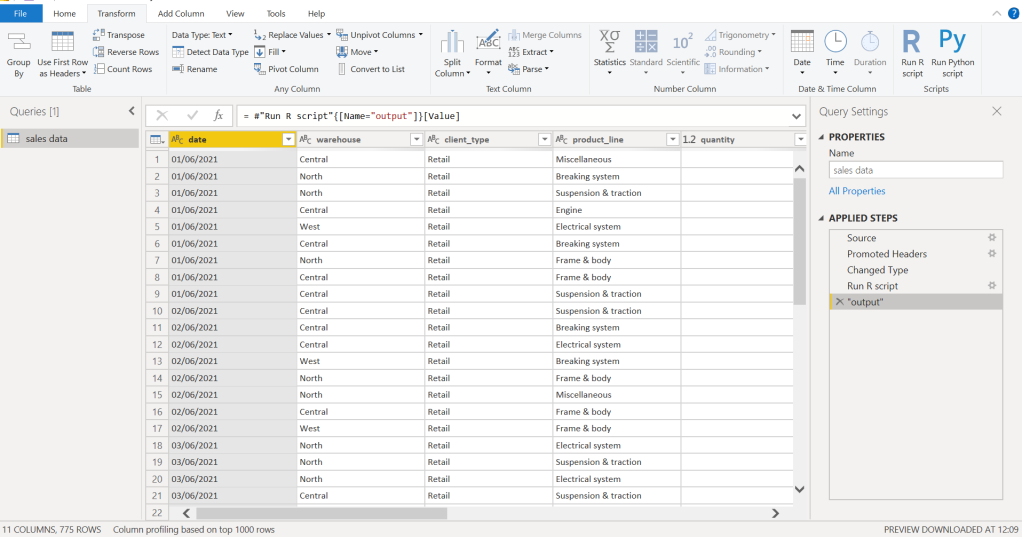Open the All Properties link
The width and height of the screenshot is (1022, 537).
tap(856, 191)
